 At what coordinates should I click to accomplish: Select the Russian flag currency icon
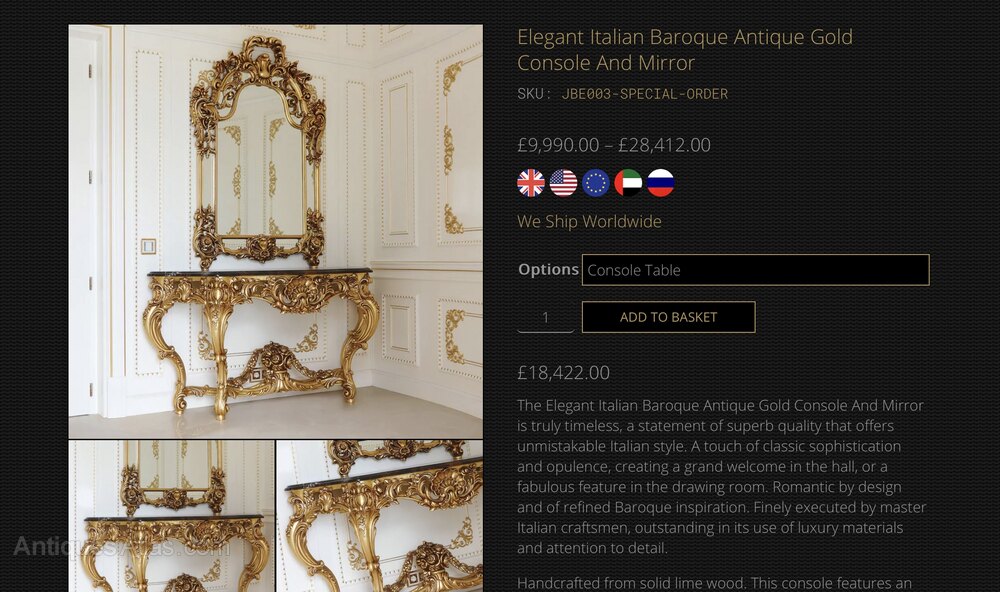point(661,183)
